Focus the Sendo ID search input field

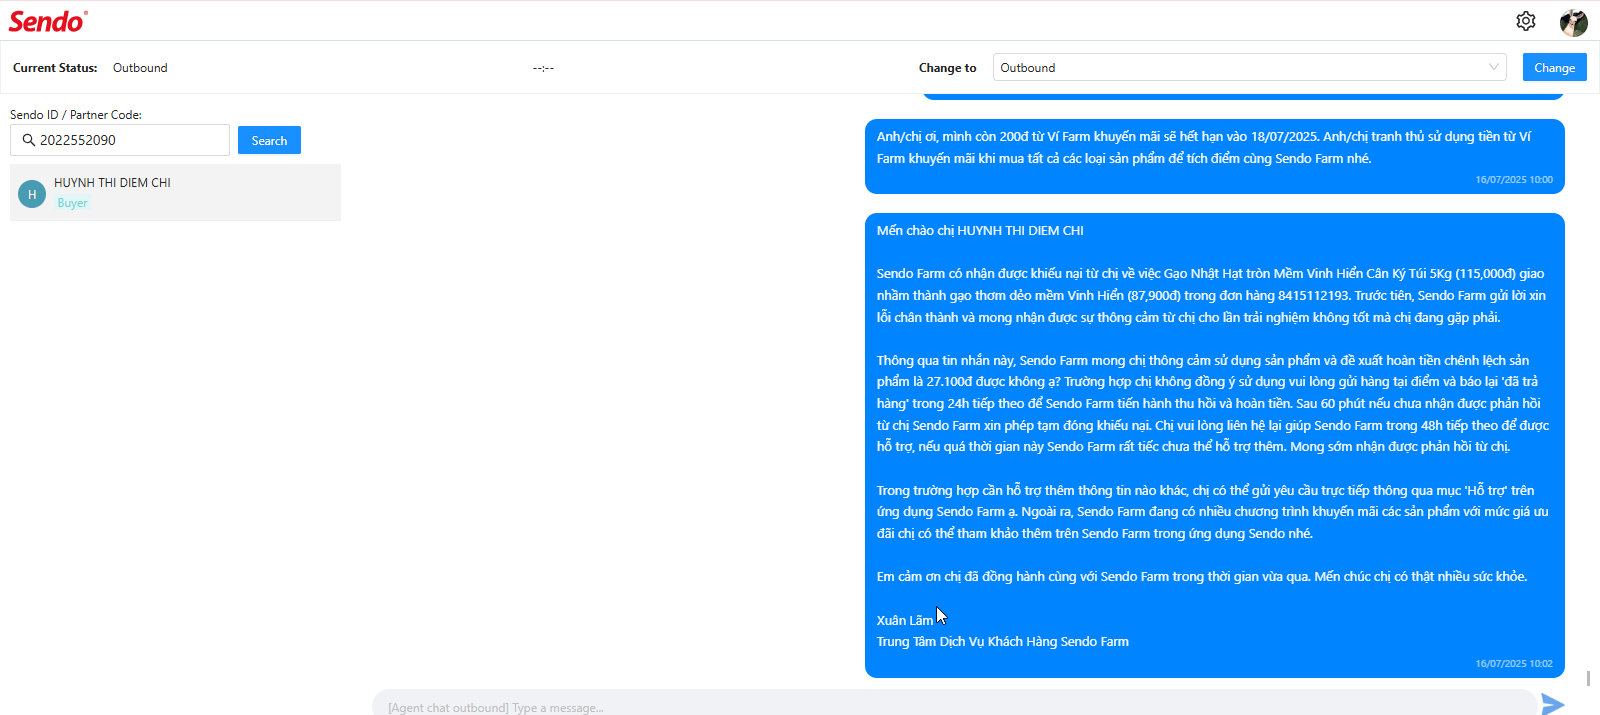pos(120,140)
